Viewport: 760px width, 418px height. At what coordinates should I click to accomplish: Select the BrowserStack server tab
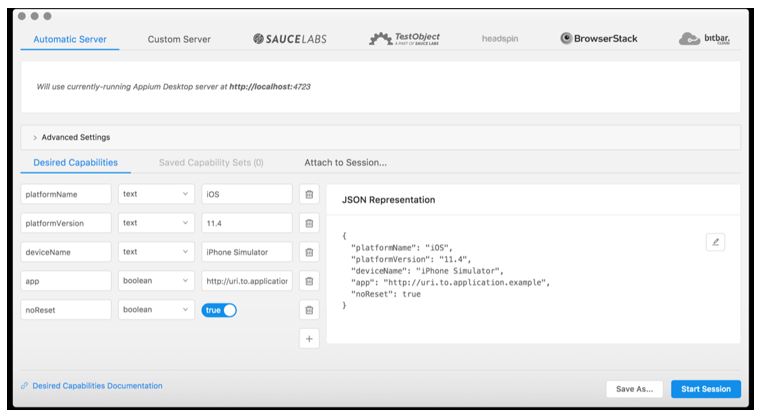[x=598, y=39]
